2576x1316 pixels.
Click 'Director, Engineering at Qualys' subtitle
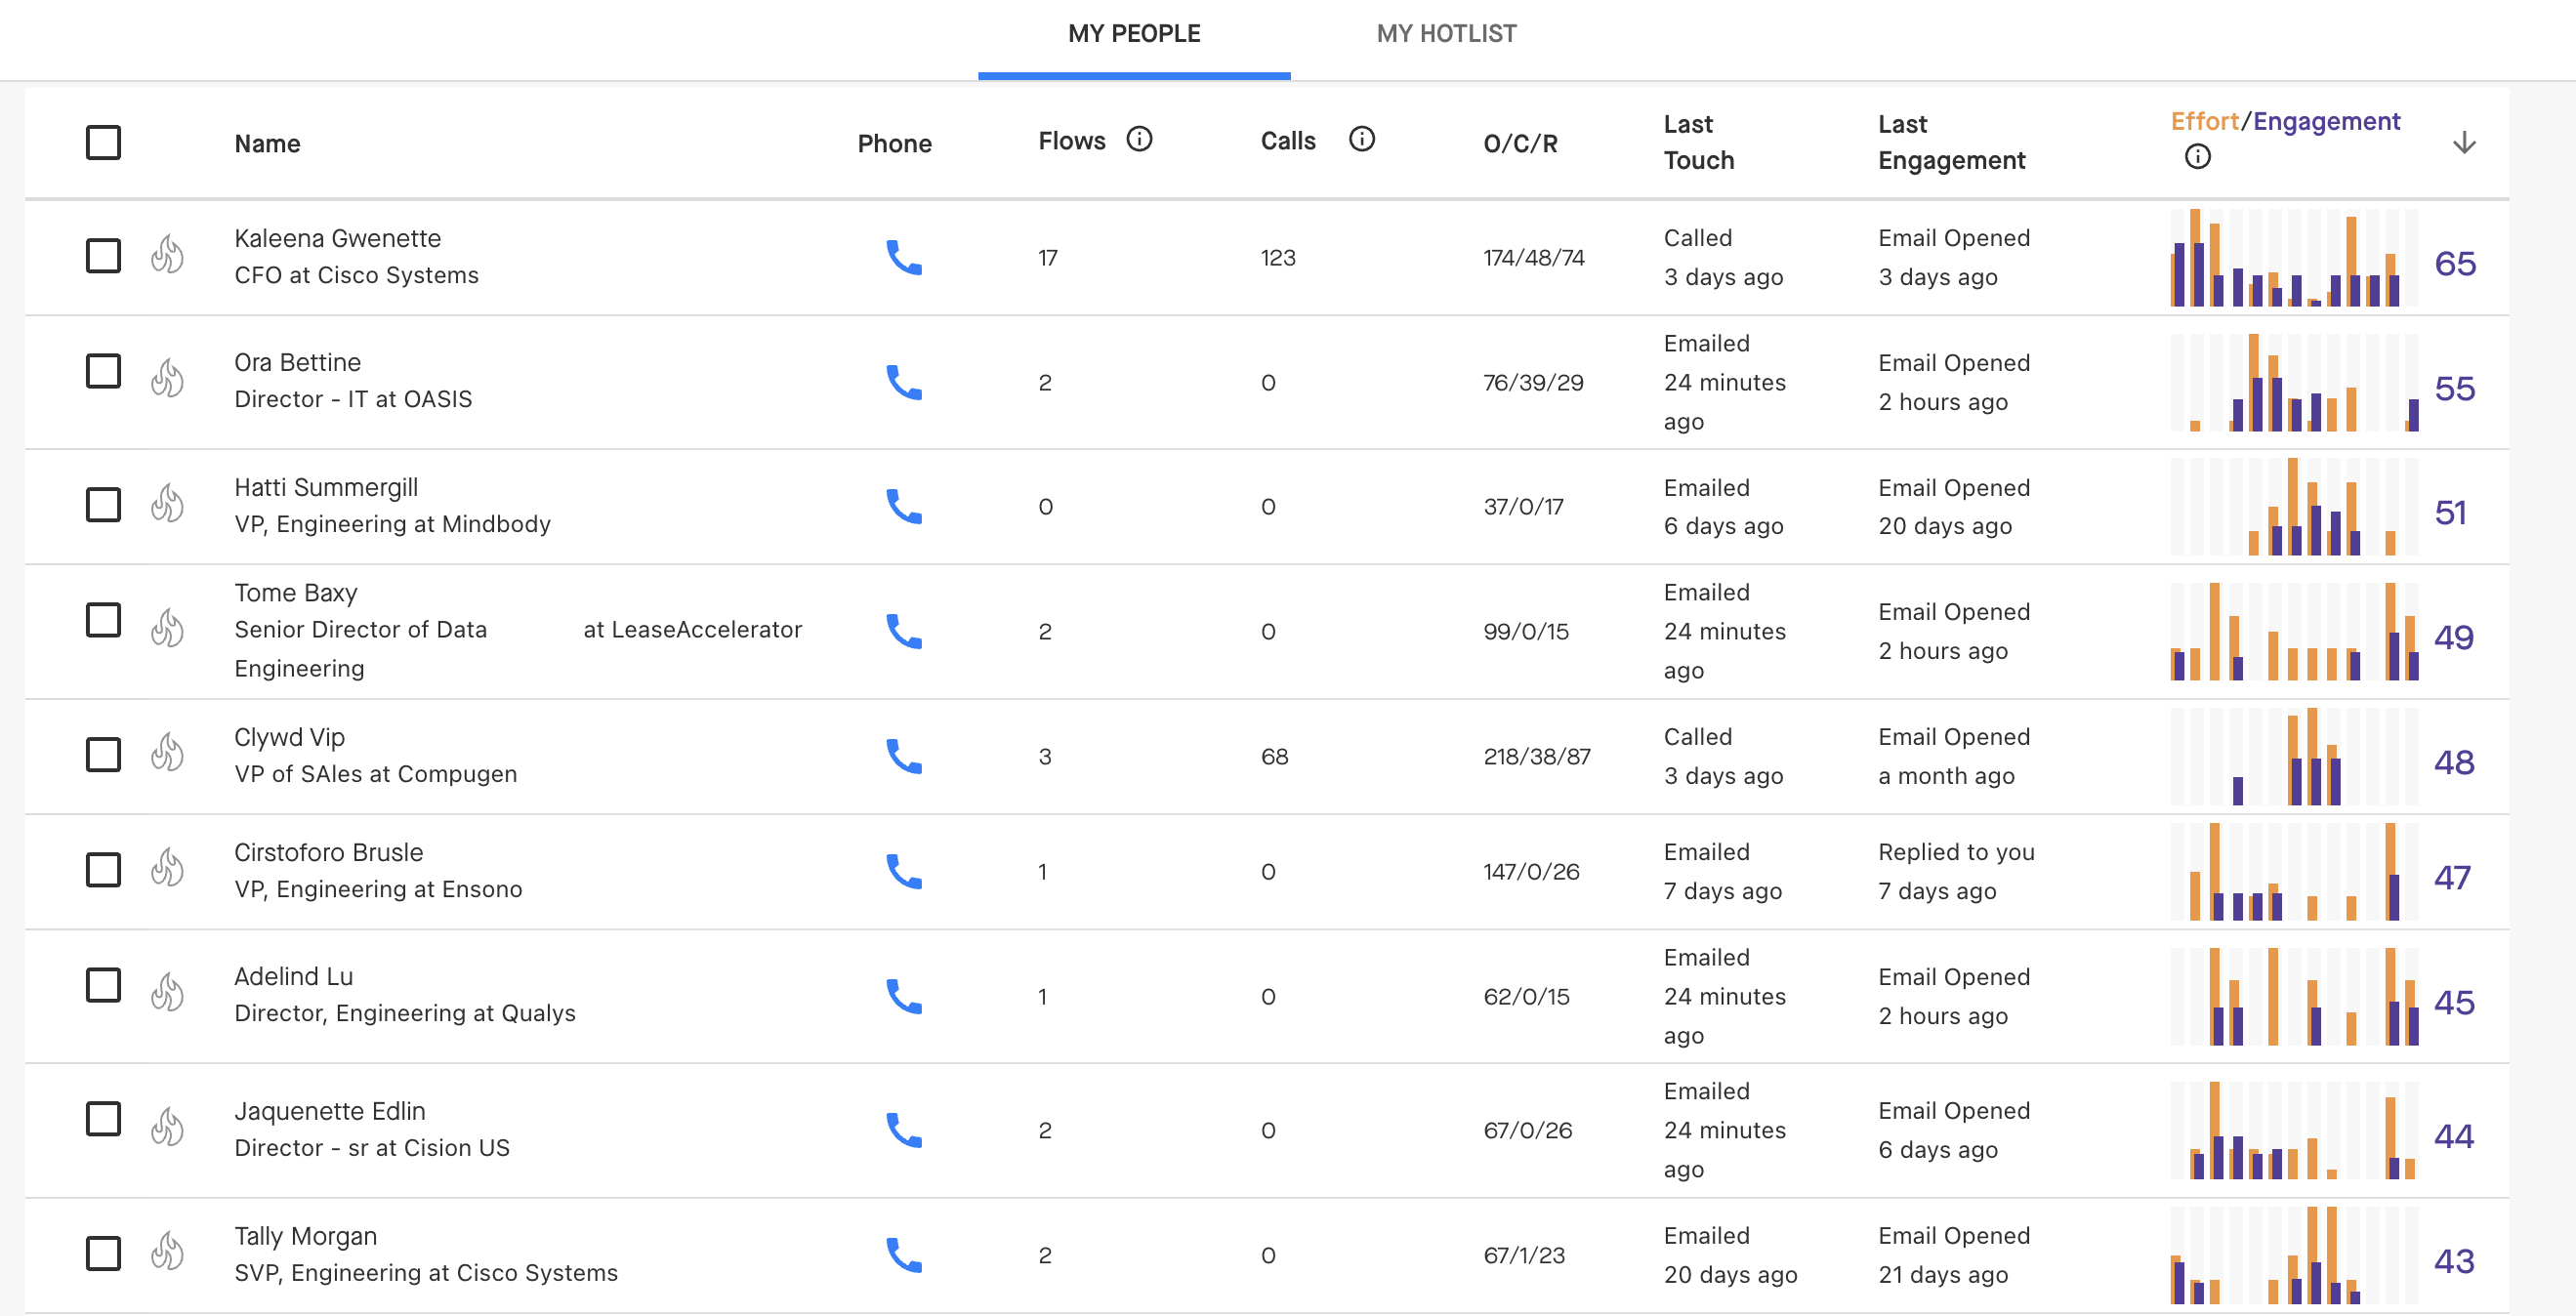[404, 1013]
